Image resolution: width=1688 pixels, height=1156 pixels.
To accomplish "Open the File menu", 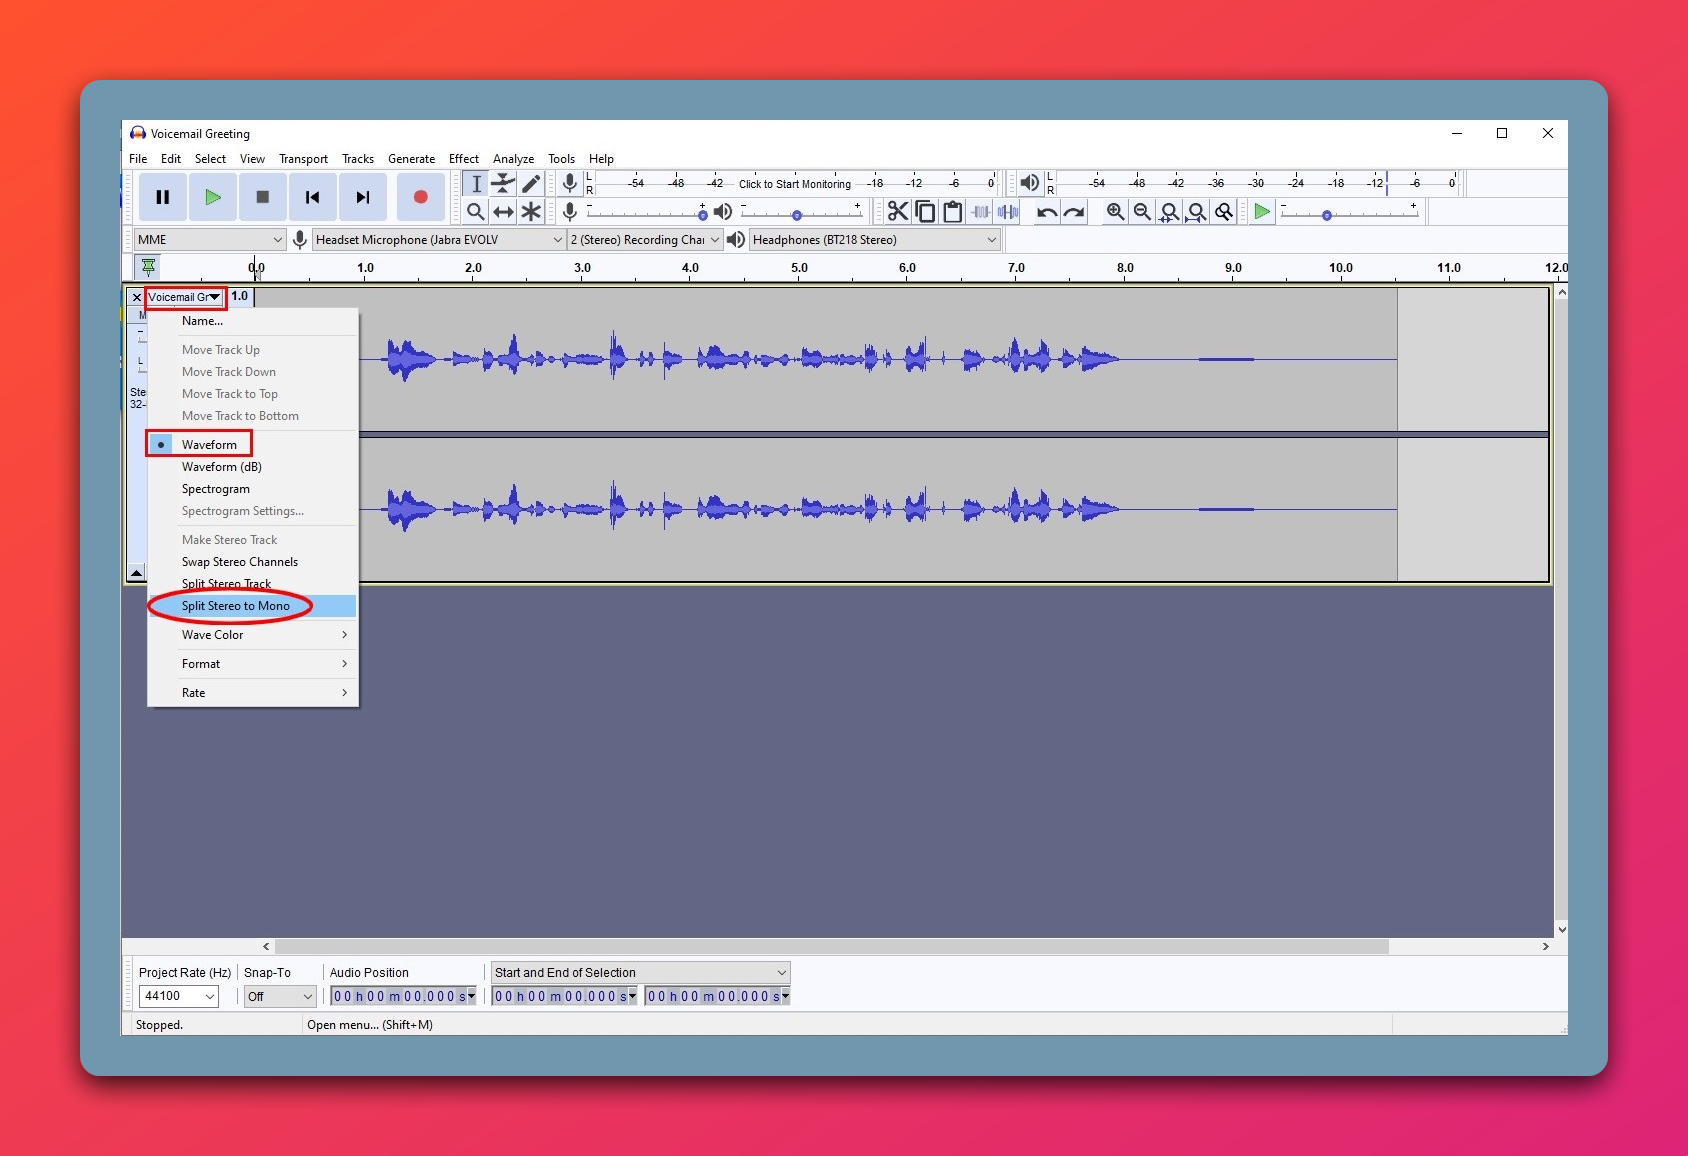I will pyautogui.click(x=138, y=159).
